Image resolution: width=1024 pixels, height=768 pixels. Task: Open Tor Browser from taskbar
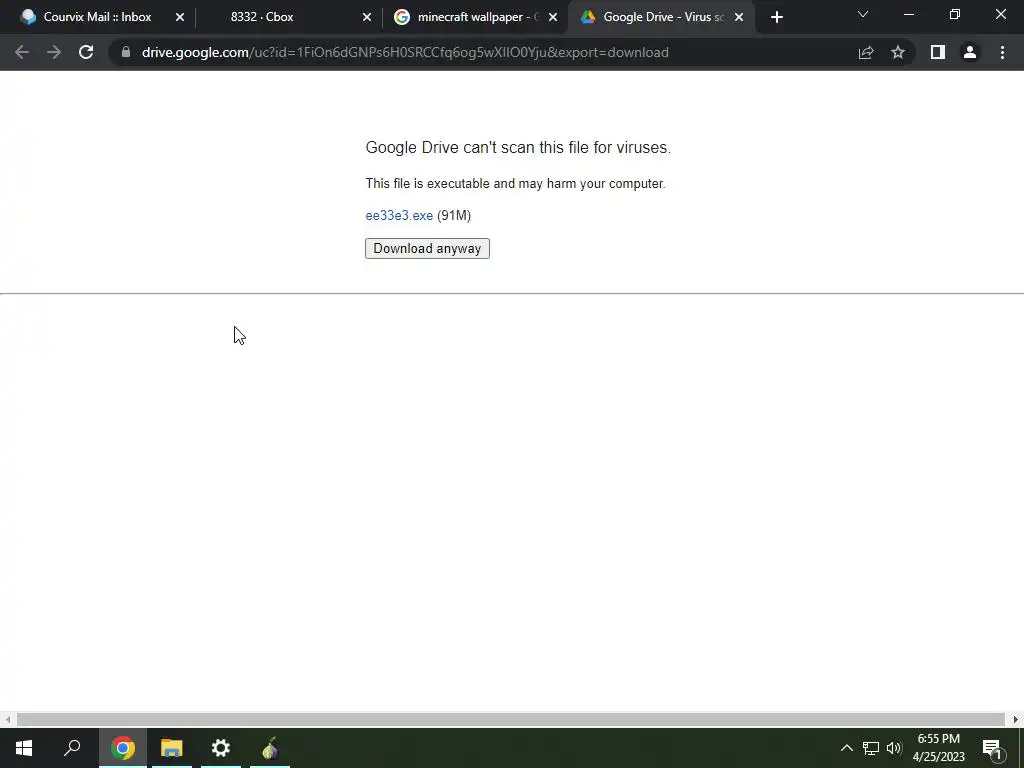pyautogui.click(x=270, y=748)
